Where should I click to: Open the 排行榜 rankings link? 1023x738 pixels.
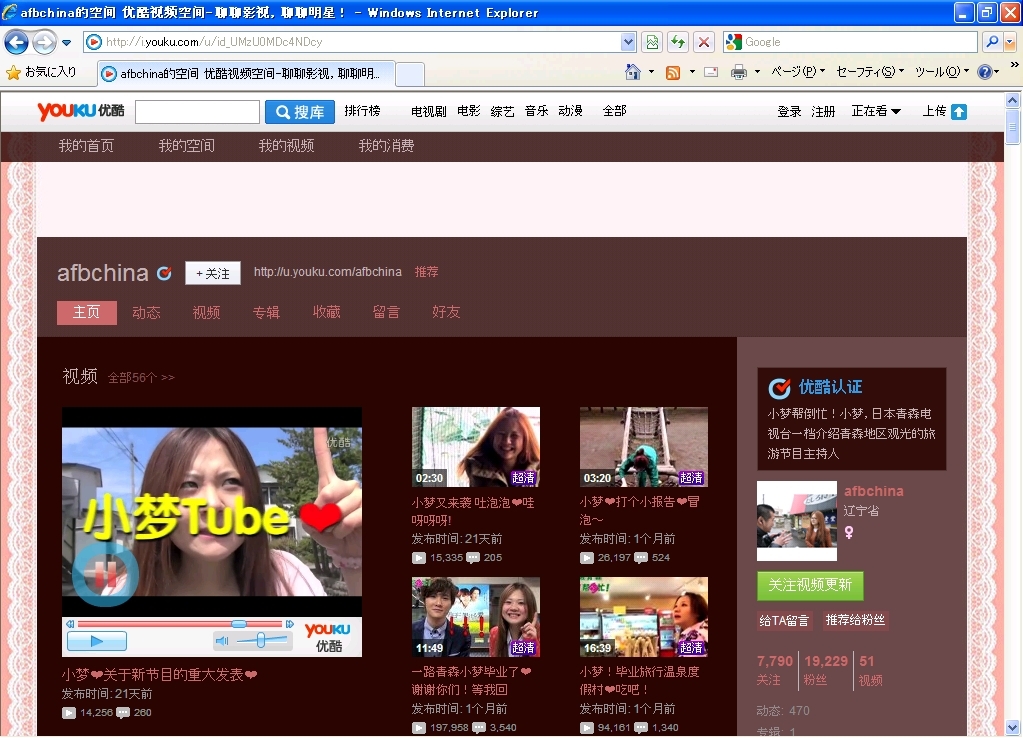[x=362, y=111]
